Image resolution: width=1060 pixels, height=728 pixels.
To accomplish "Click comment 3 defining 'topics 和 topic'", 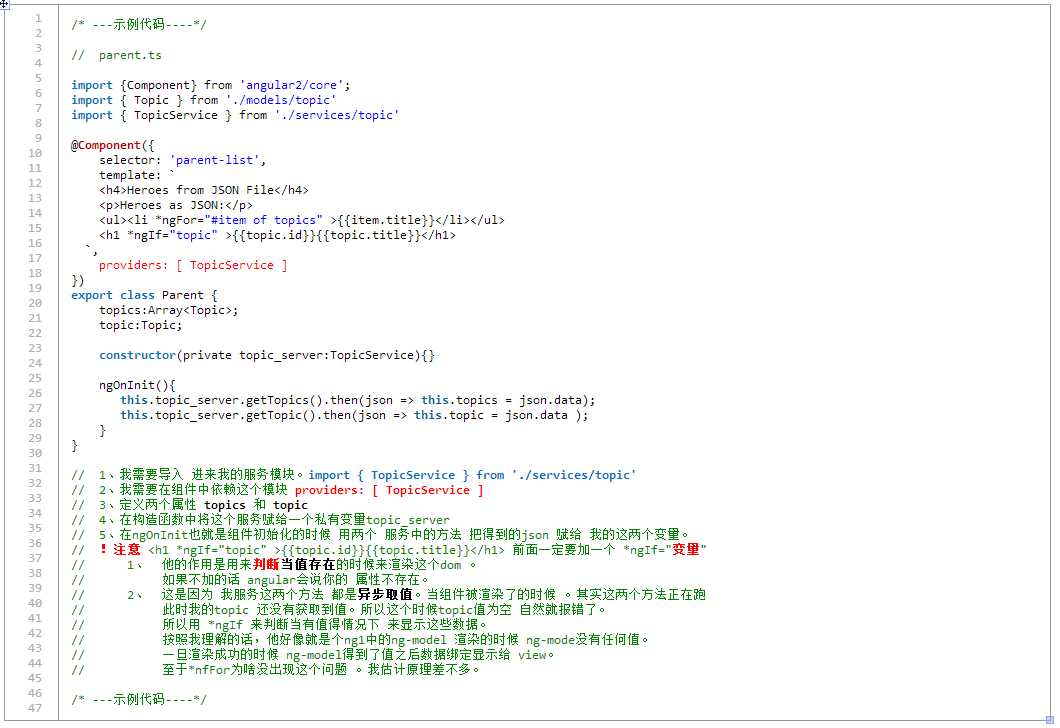I will [x=189, y=505].
